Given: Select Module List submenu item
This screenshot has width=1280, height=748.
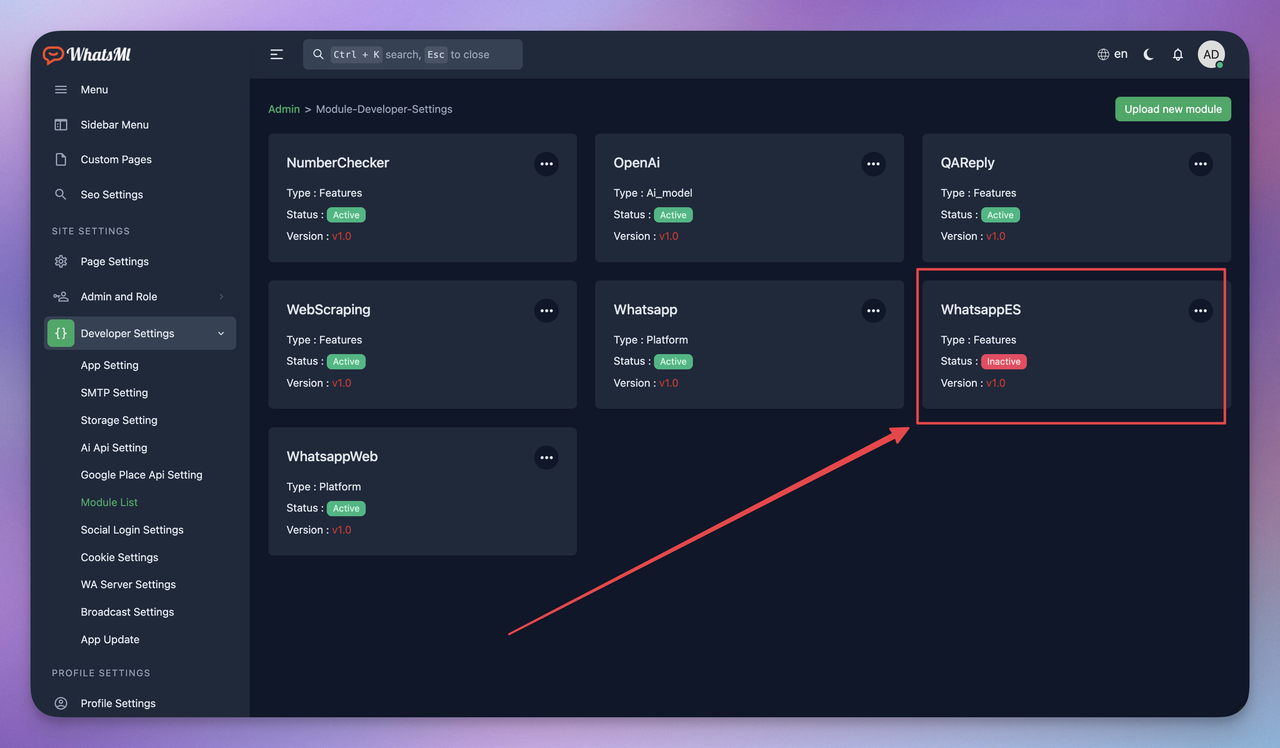Looking at the screenshot, I should pos(109,503).
